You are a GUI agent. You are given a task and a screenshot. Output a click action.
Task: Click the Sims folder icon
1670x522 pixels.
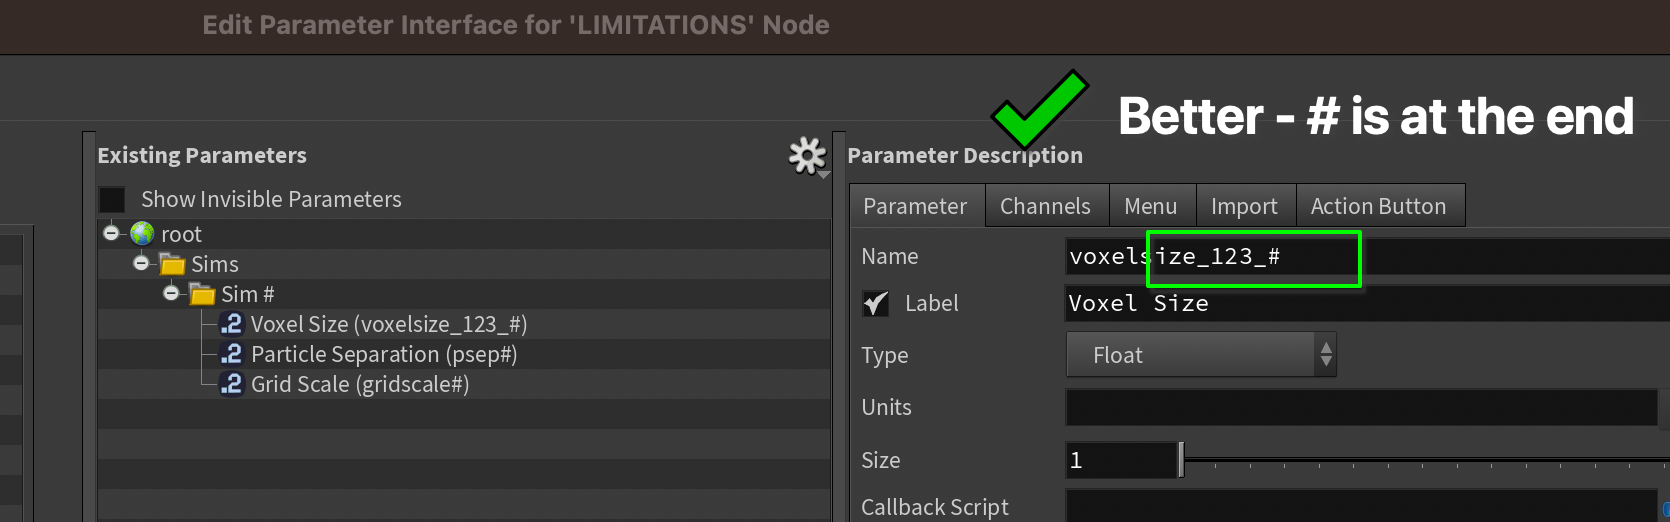click(172, 264)
